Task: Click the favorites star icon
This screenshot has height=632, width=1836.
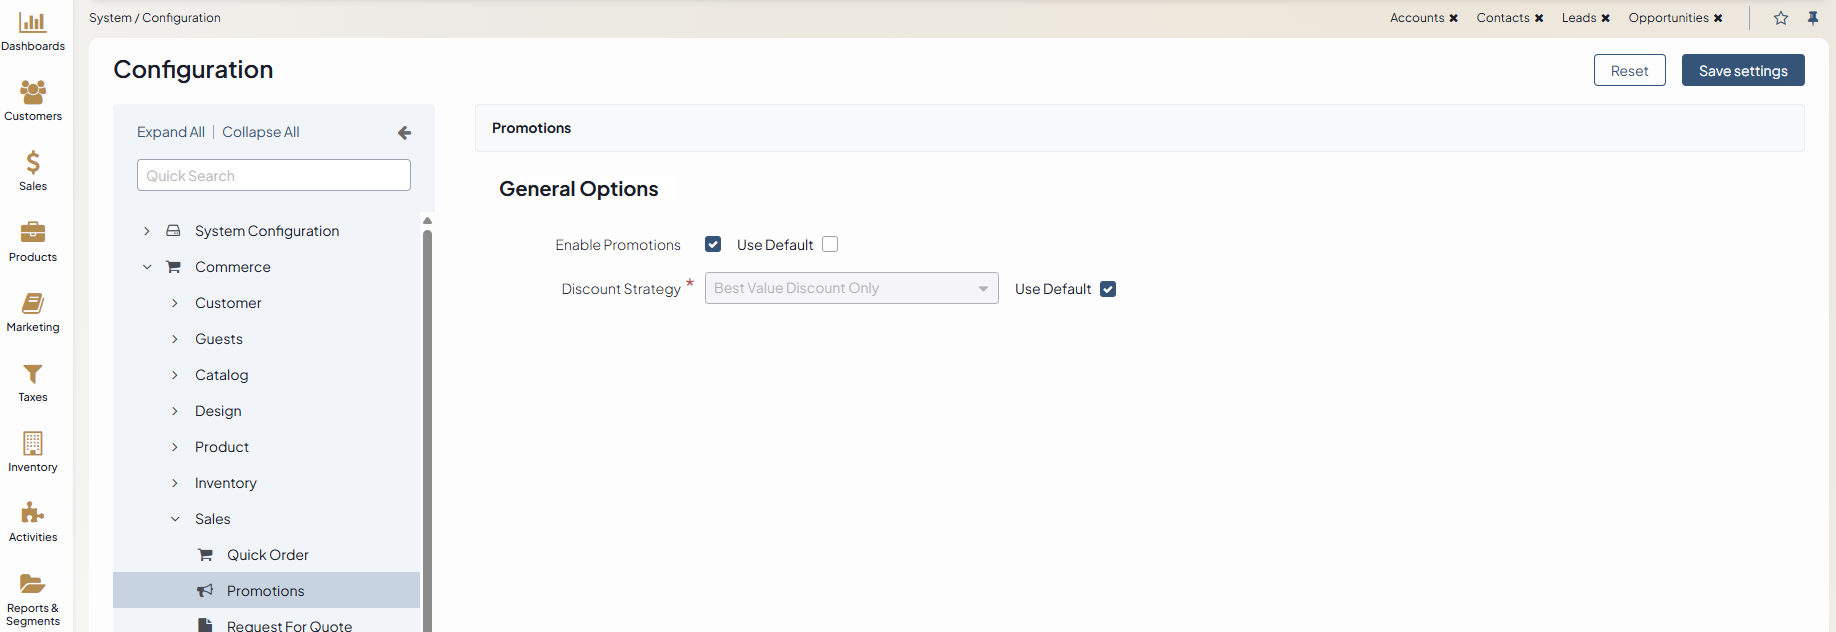Action: pos(1781,18)
